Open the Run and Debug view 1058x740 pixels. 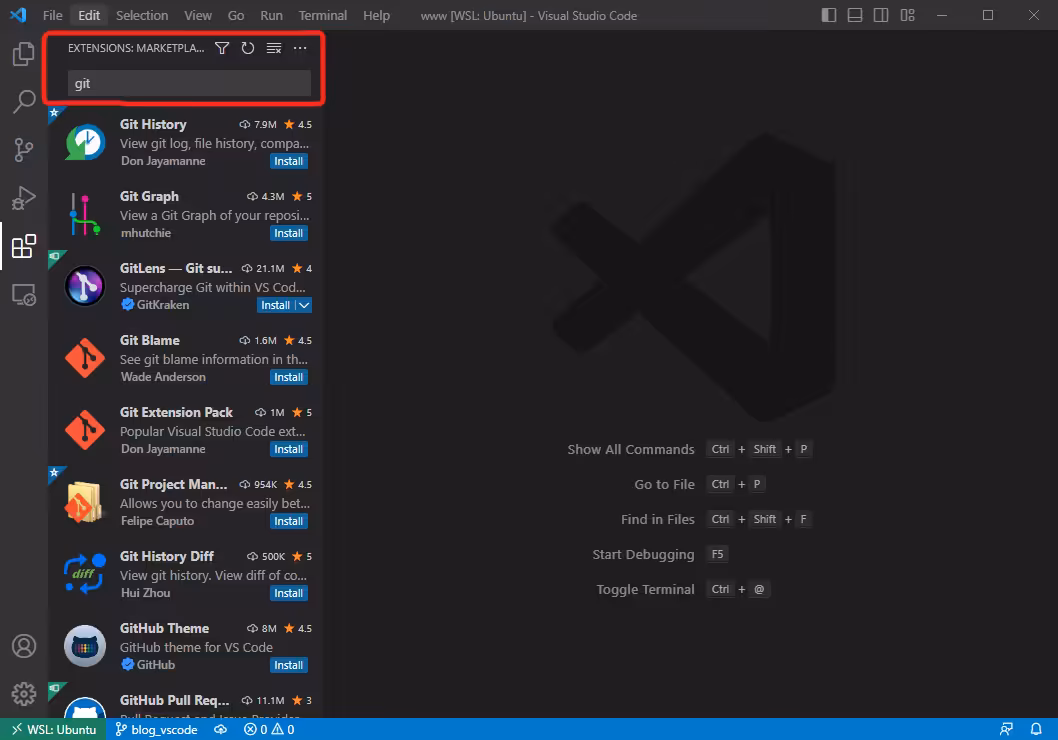click(24, 198)
